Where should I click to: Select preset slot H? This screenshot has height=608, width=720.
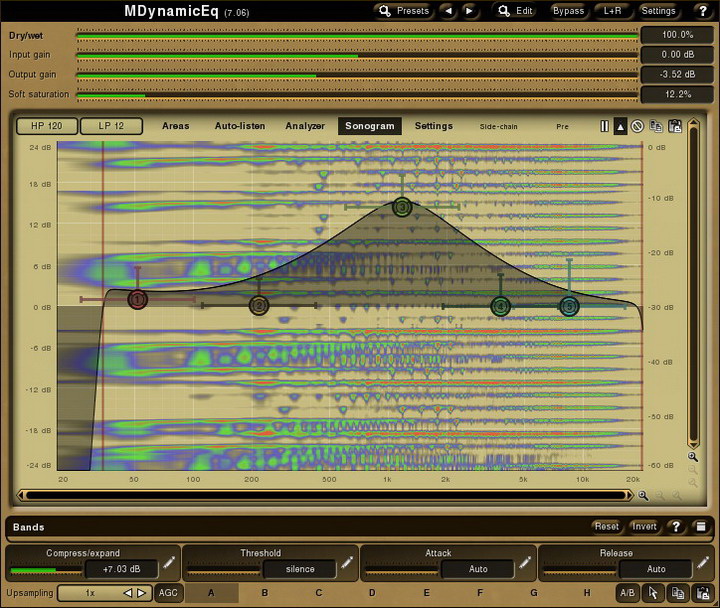click(x=587, y=593)
